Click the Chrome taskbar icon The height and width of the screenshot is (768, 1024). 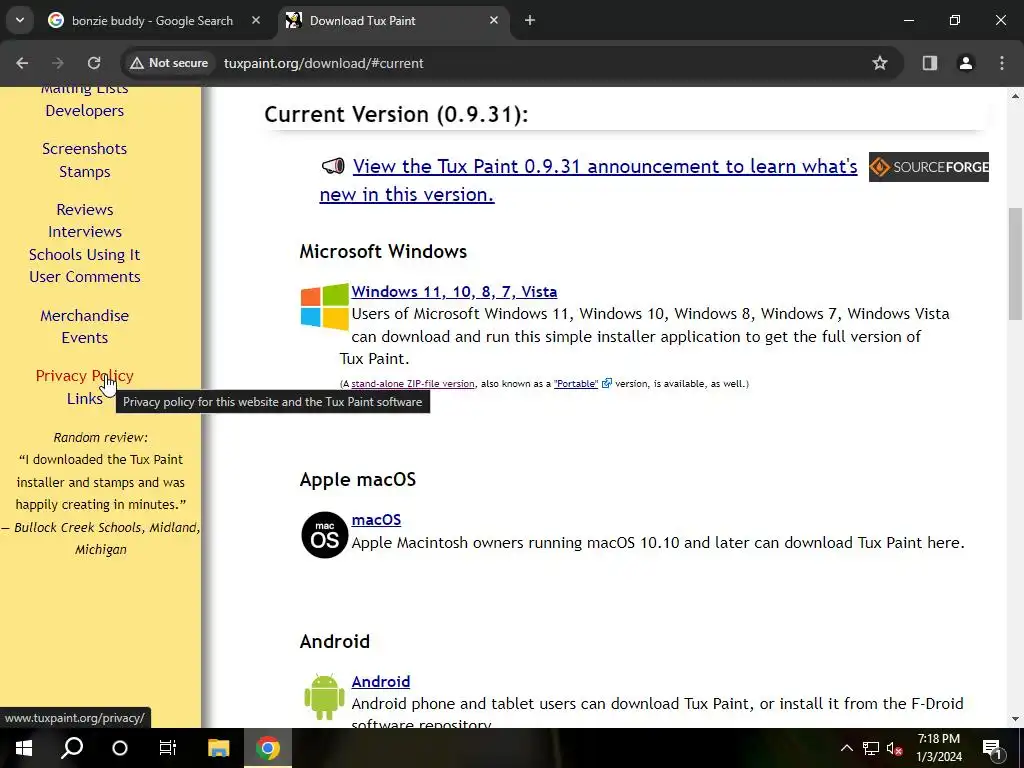[268, 748]
